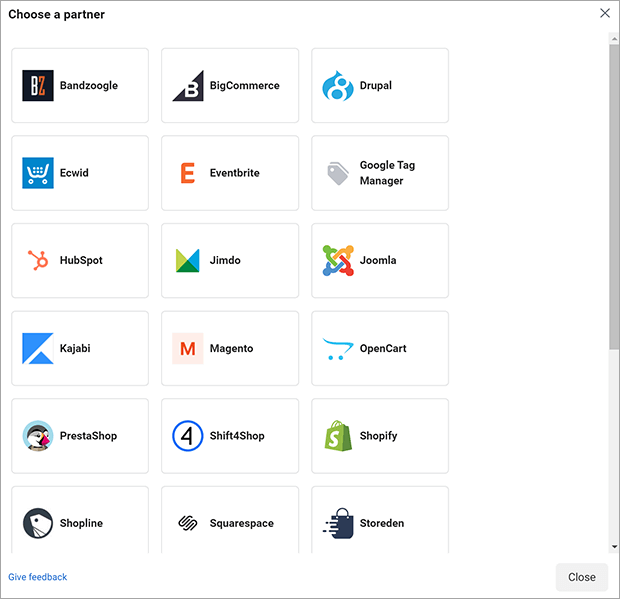This screenshot has height=599, width=620.
Task: Click the Shift4Shop circled 4 logo
Action: click(188, 436)
